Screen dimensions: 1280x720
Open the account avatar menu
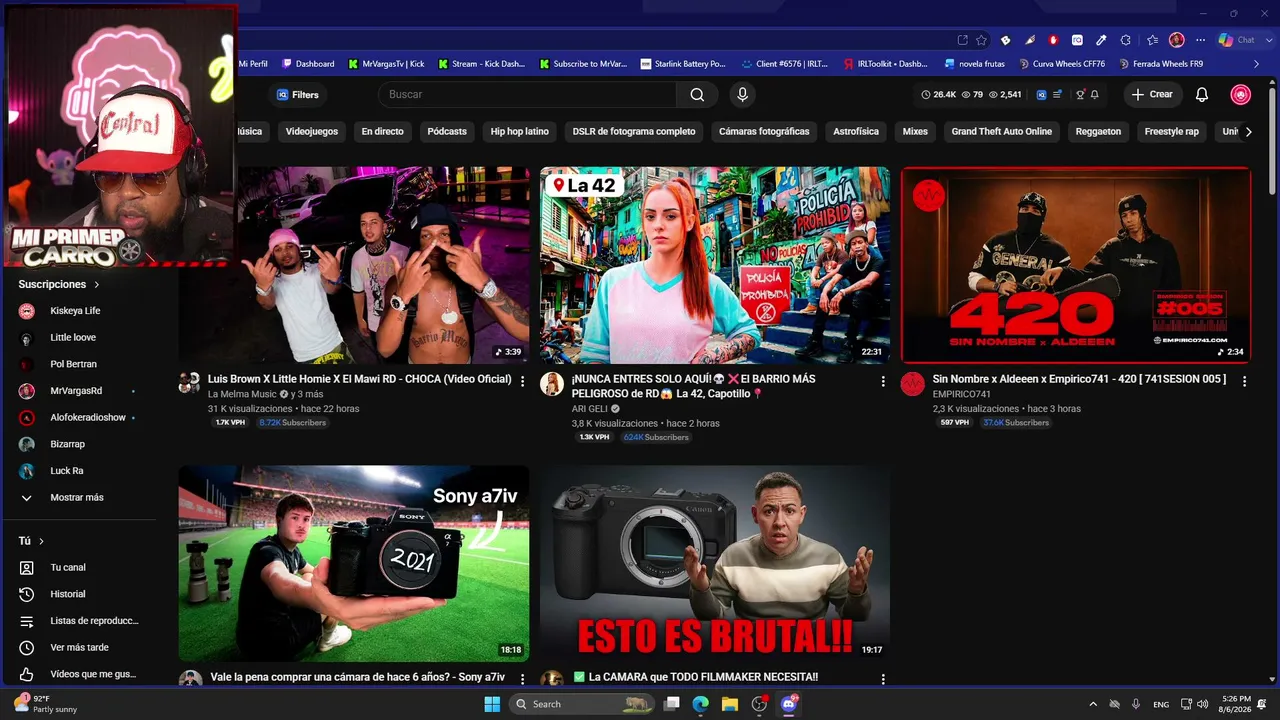[1241, 95]
